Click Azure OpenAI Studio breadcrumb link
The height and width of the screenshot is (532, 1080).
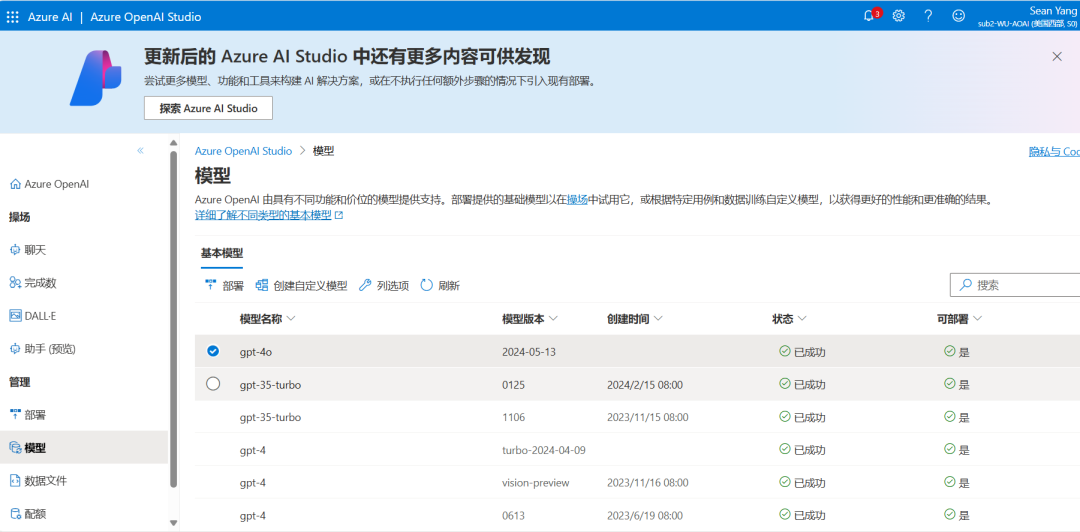[243, 151]
